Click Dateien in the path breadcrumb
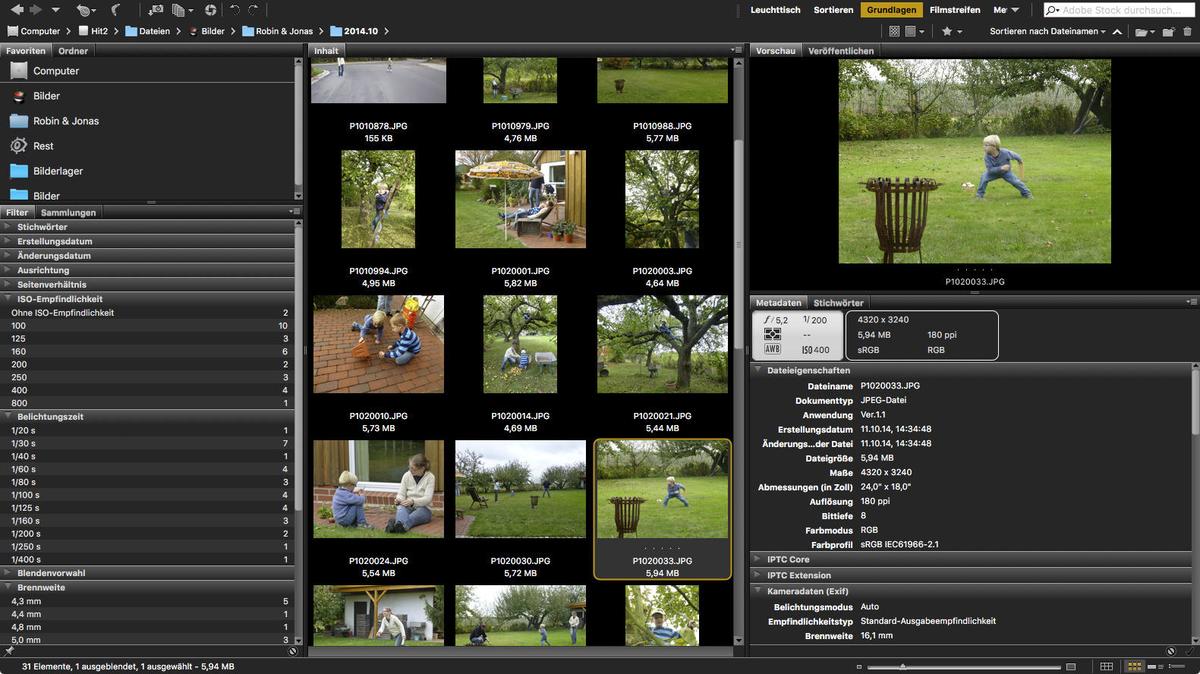 click(x=147, y=31)
